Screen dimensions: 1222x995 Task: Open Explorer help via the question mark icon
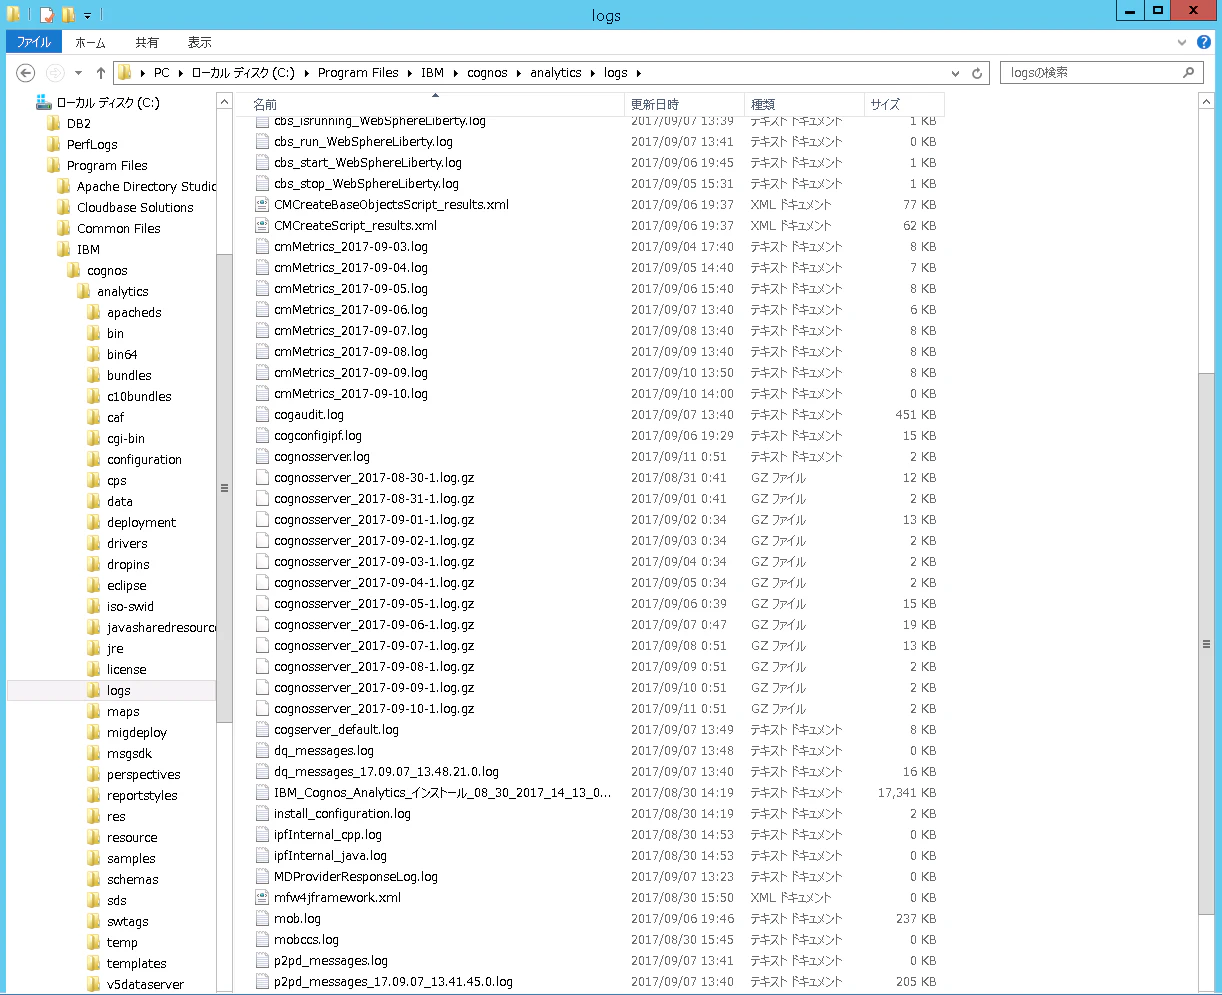tap(1204, 42)
